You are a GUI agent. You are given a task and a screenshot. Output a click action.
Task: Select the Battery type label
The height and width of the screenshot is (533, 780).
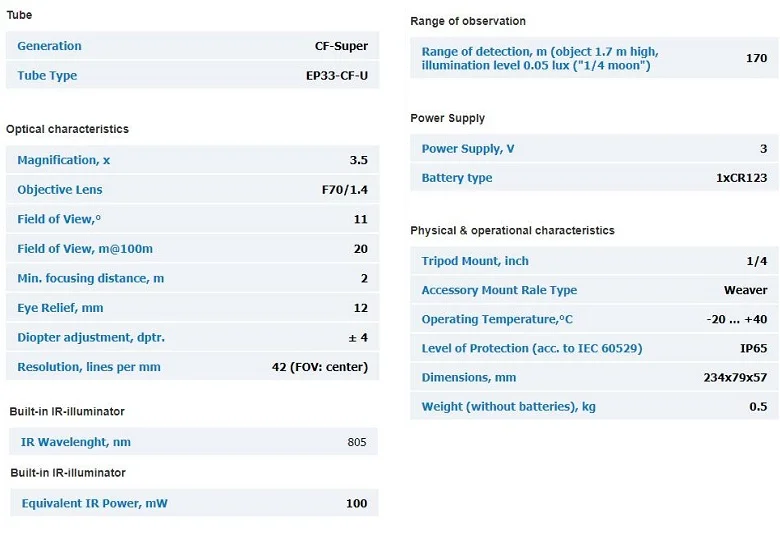pos(457,178)
